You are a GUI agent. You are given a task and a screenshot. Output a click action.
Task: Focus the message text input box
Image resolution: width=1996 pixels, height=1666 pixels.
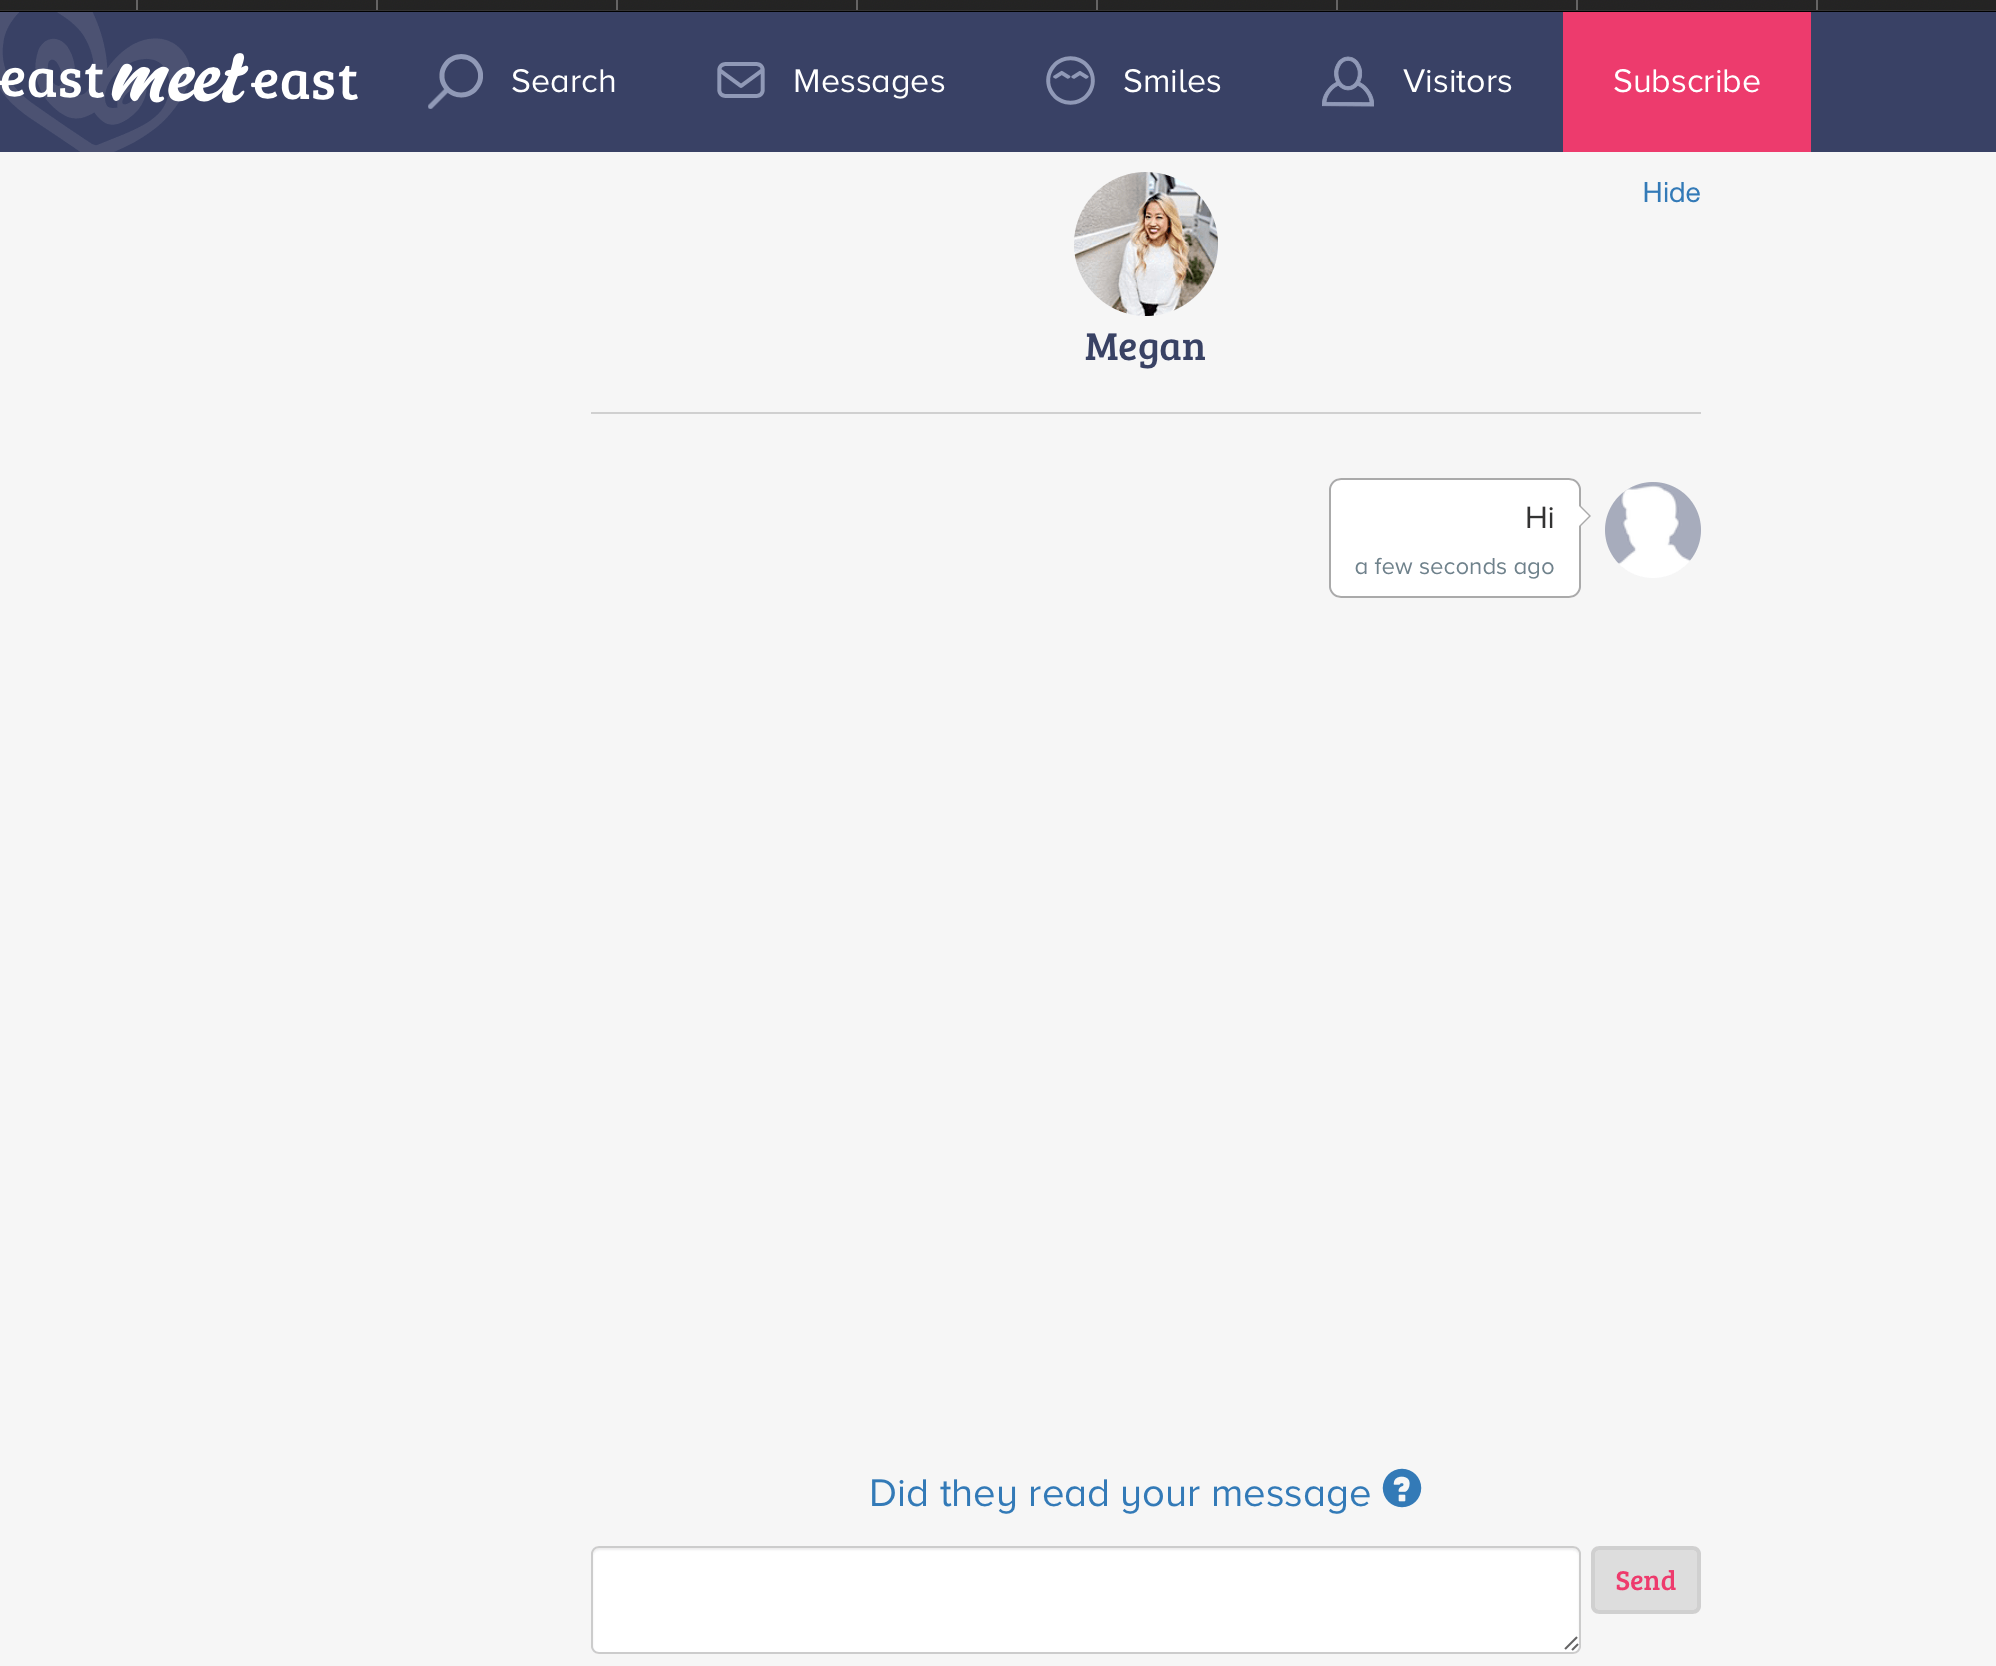coord(1086,1600)
